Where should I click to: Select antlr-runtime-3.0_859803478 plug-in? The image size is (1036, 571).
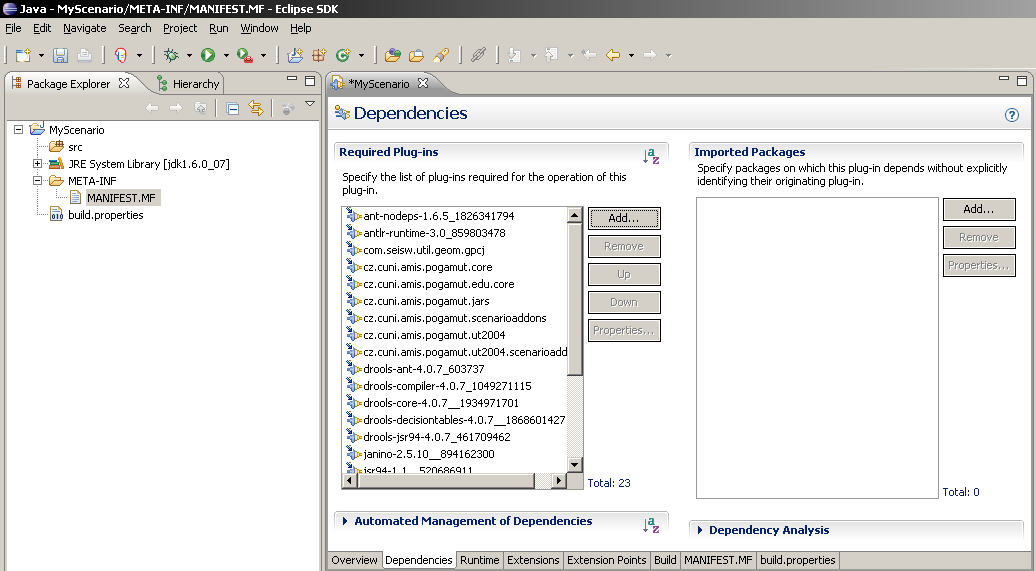tap(434, 233)
